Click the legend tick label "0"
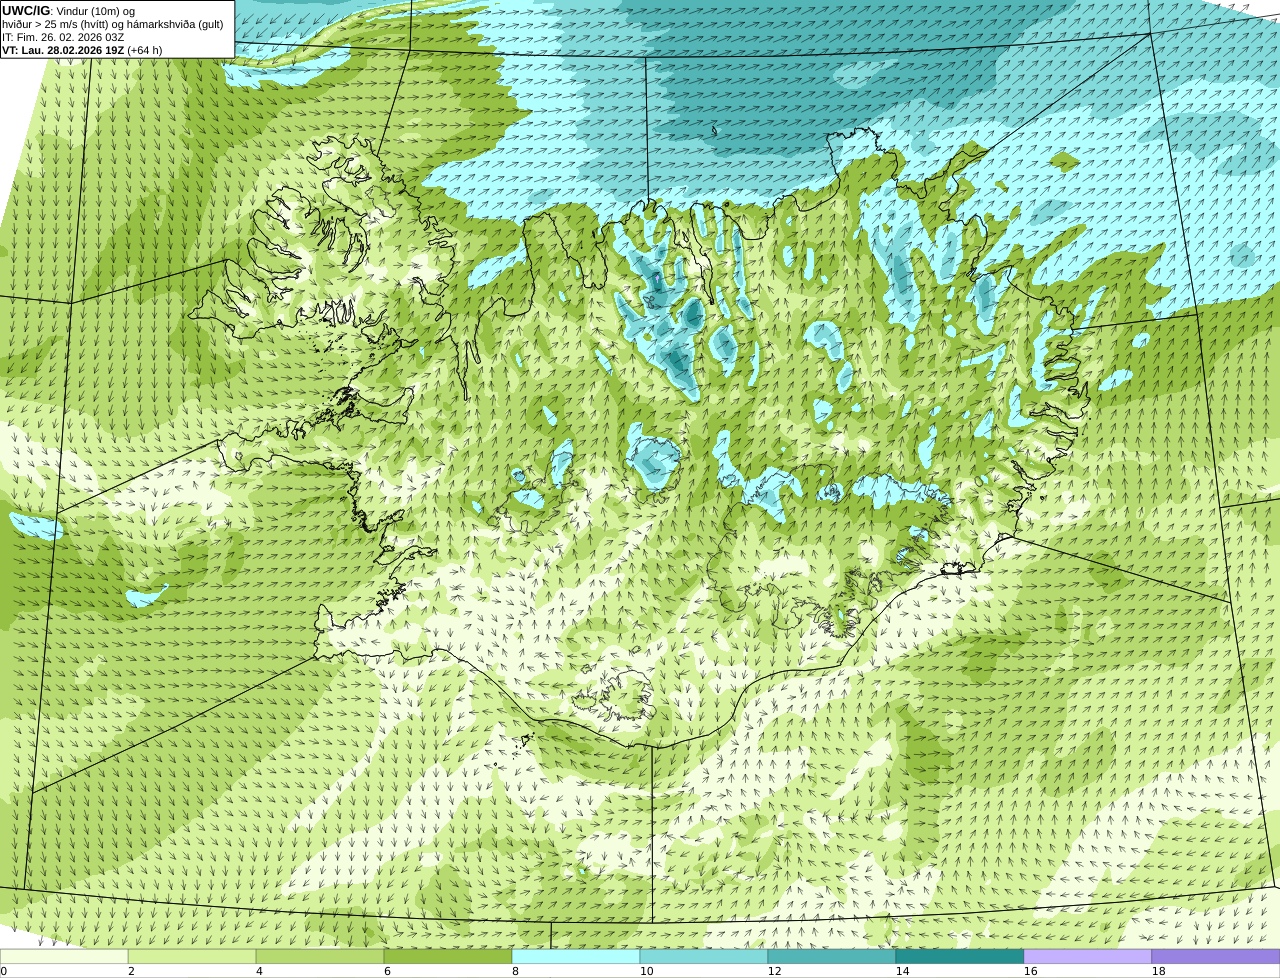 coord(3,971)
